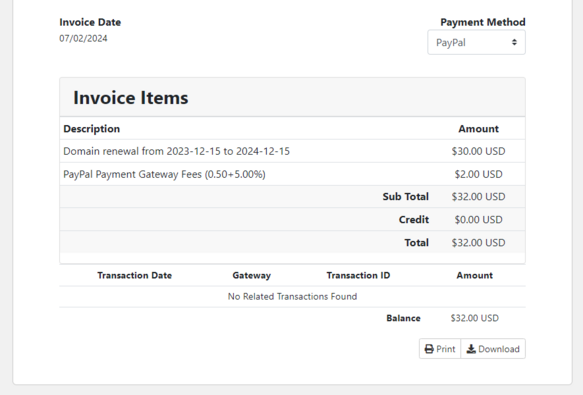
Task: Click the Credit amount $0.00 USD
Action: 478,219
